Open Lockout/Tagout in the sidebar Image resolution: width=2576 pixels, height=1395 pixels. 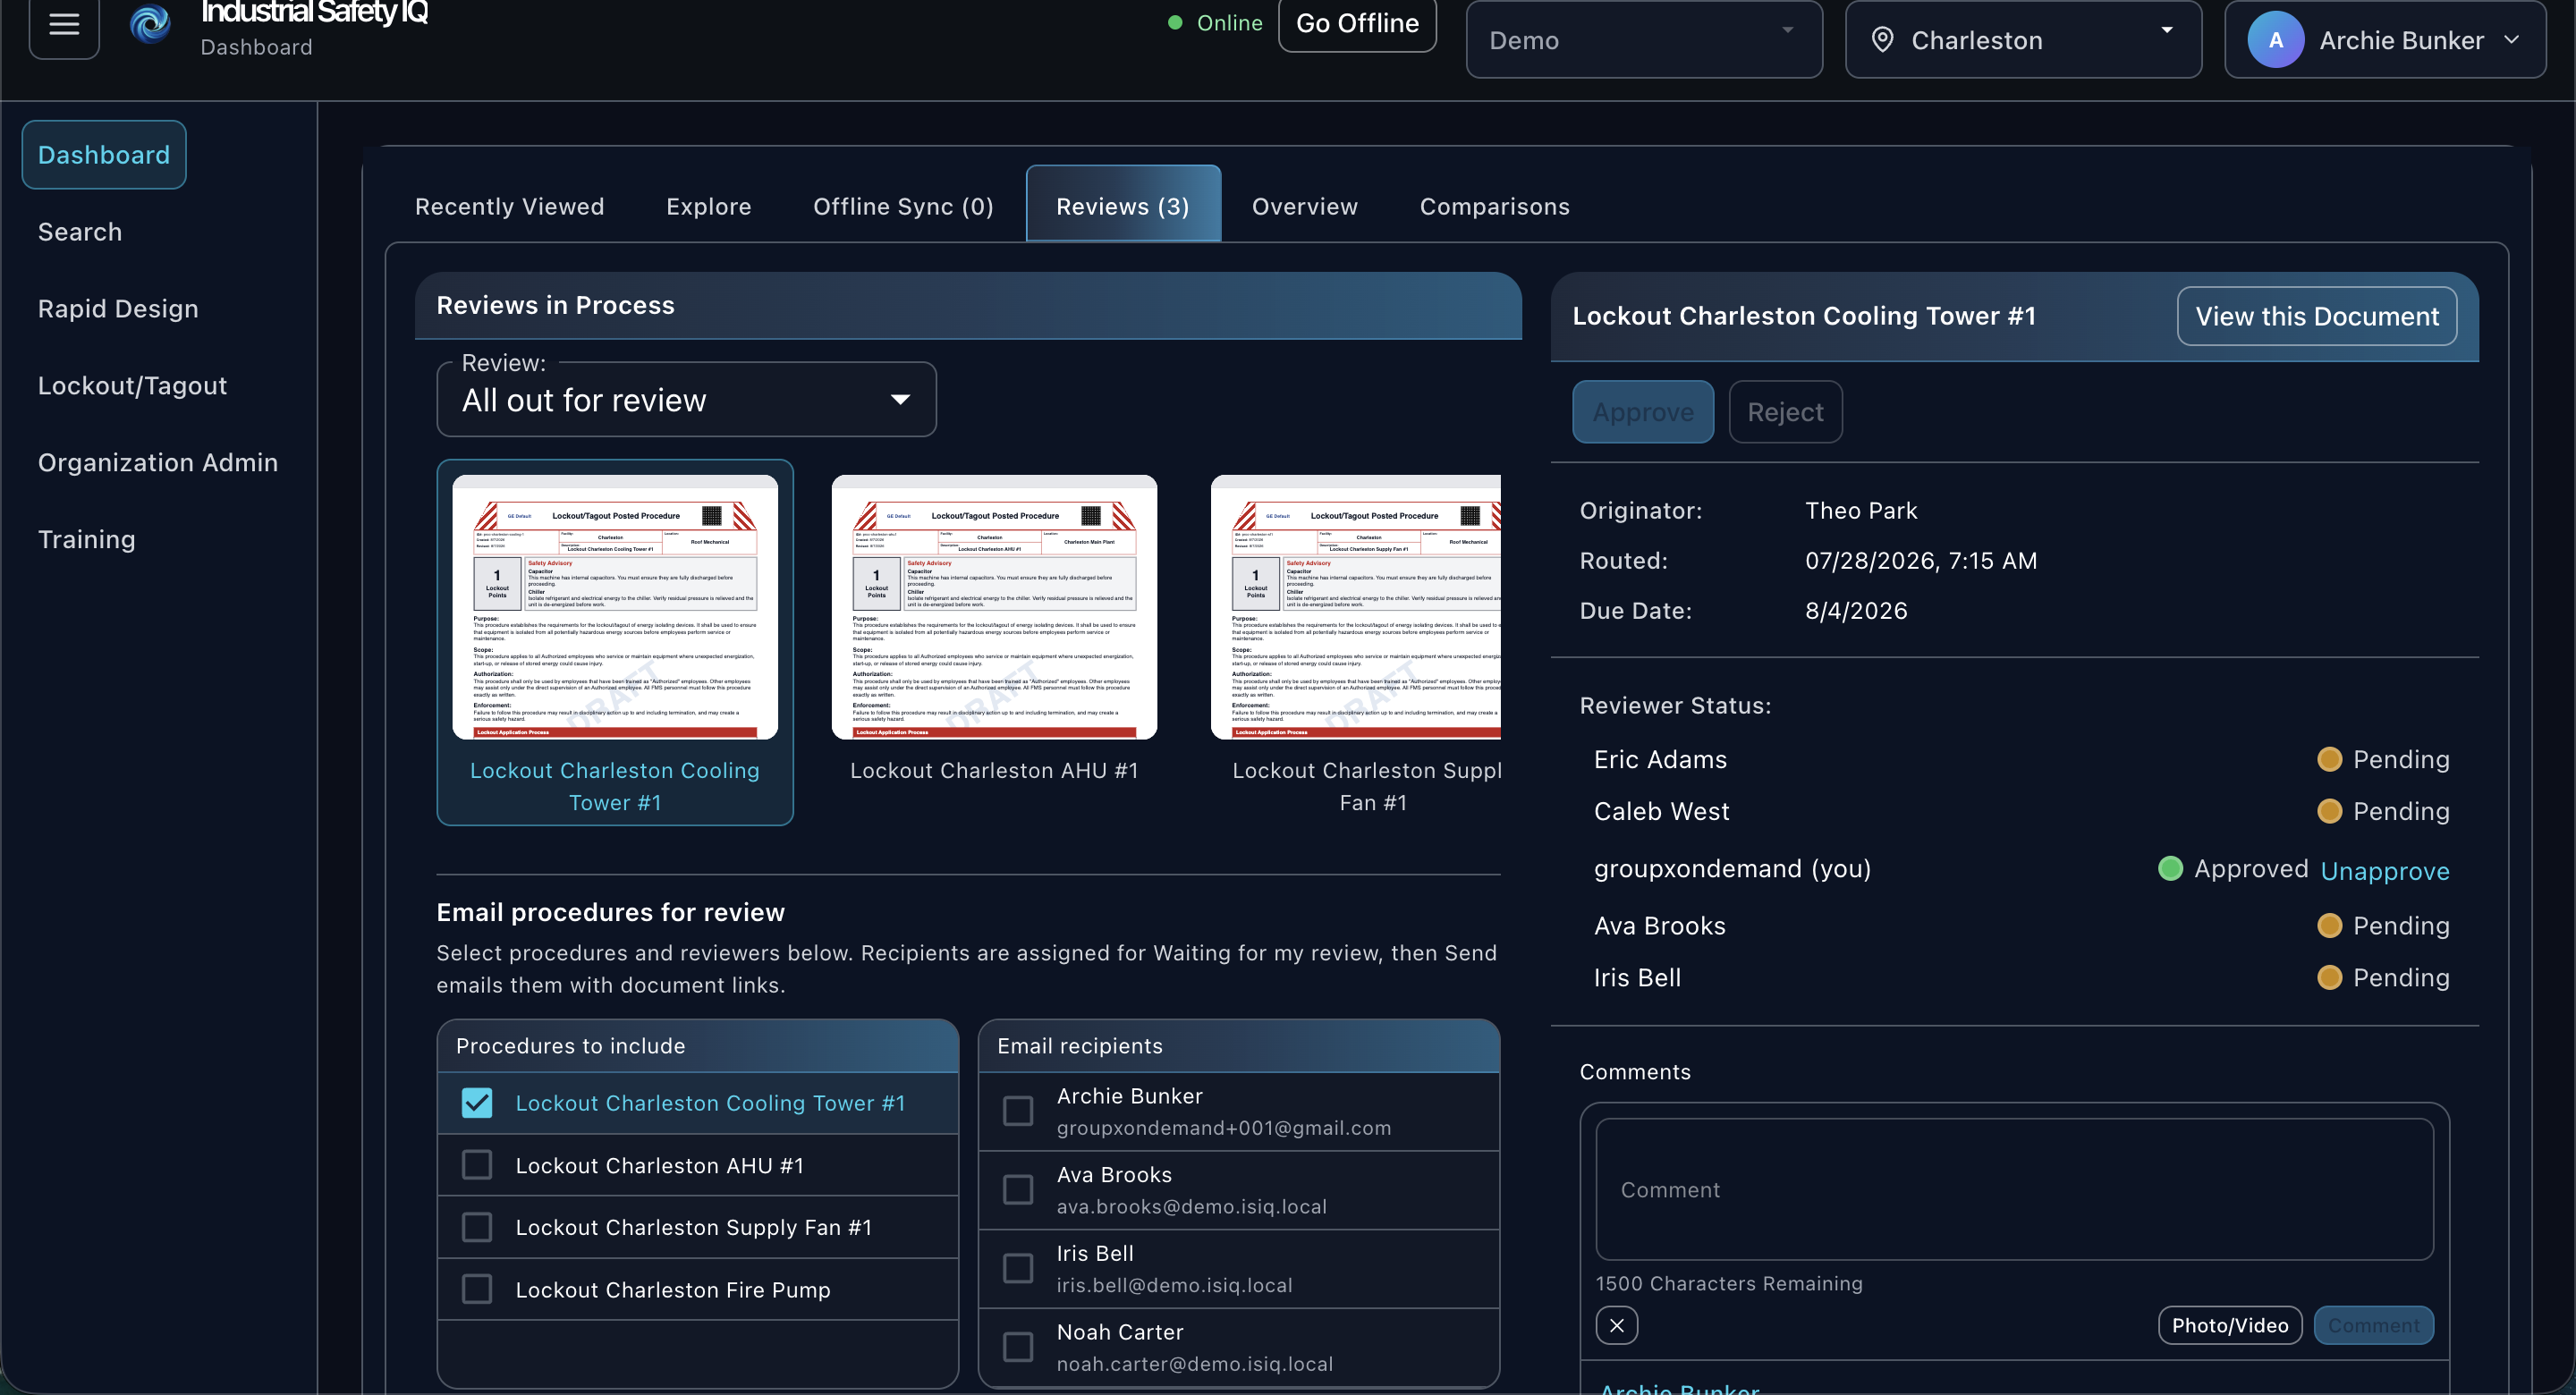pyautogui.click(x=132, y=386)
